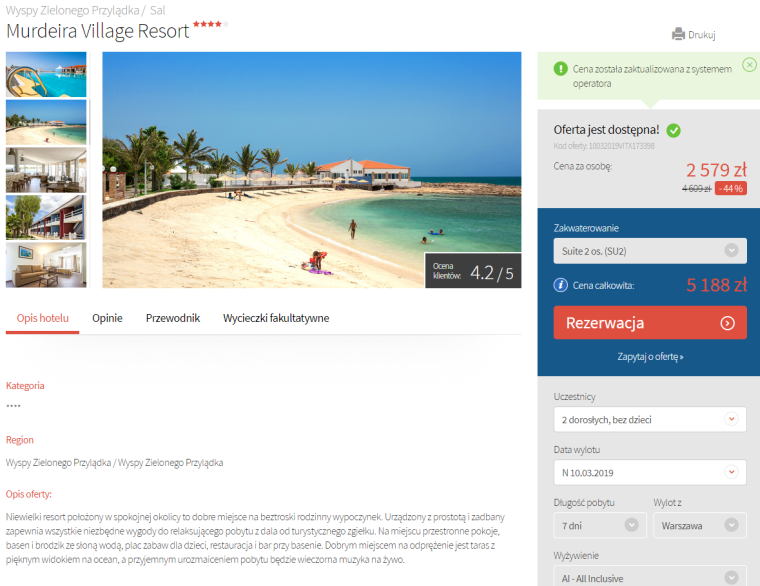Image resolution: width=760 pixels, height=586 pixels.
Task: Open the Zakwaterowanie Suite 2 os. dropdown
Action: click(x=649, y=251)
